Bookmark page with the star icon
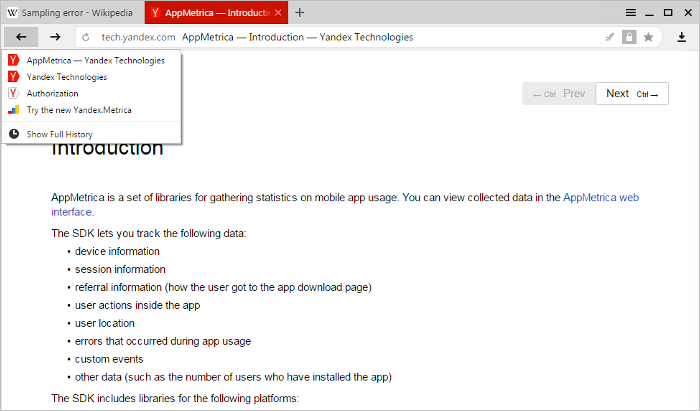Image resolution: width=700 pixels, height=411 pixels. (649, 37)
